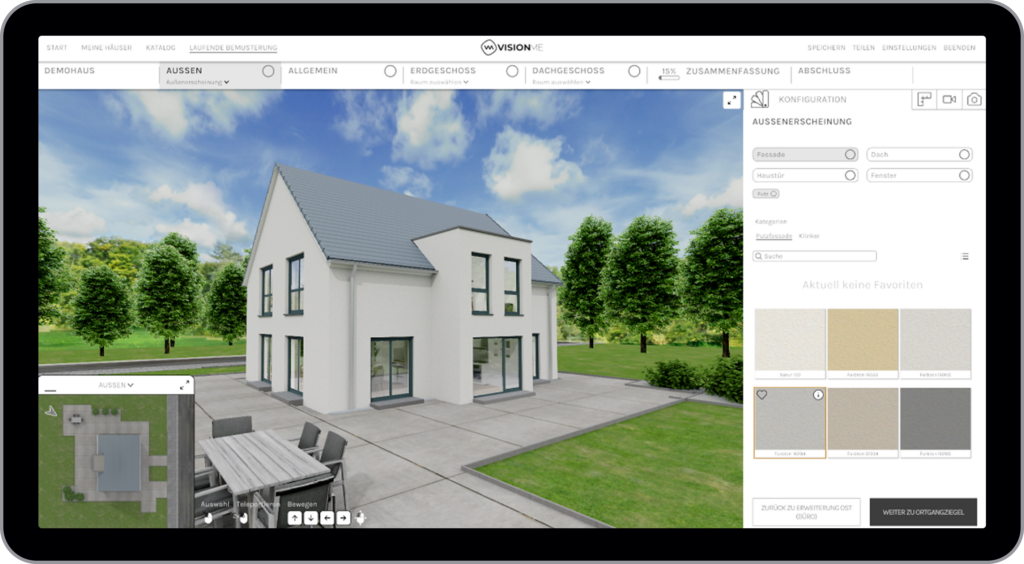This screenshot has height=564, width=1024.
Task: Expand the Erdgeschoss room selection dropdown
Action: tap(440, 82)
